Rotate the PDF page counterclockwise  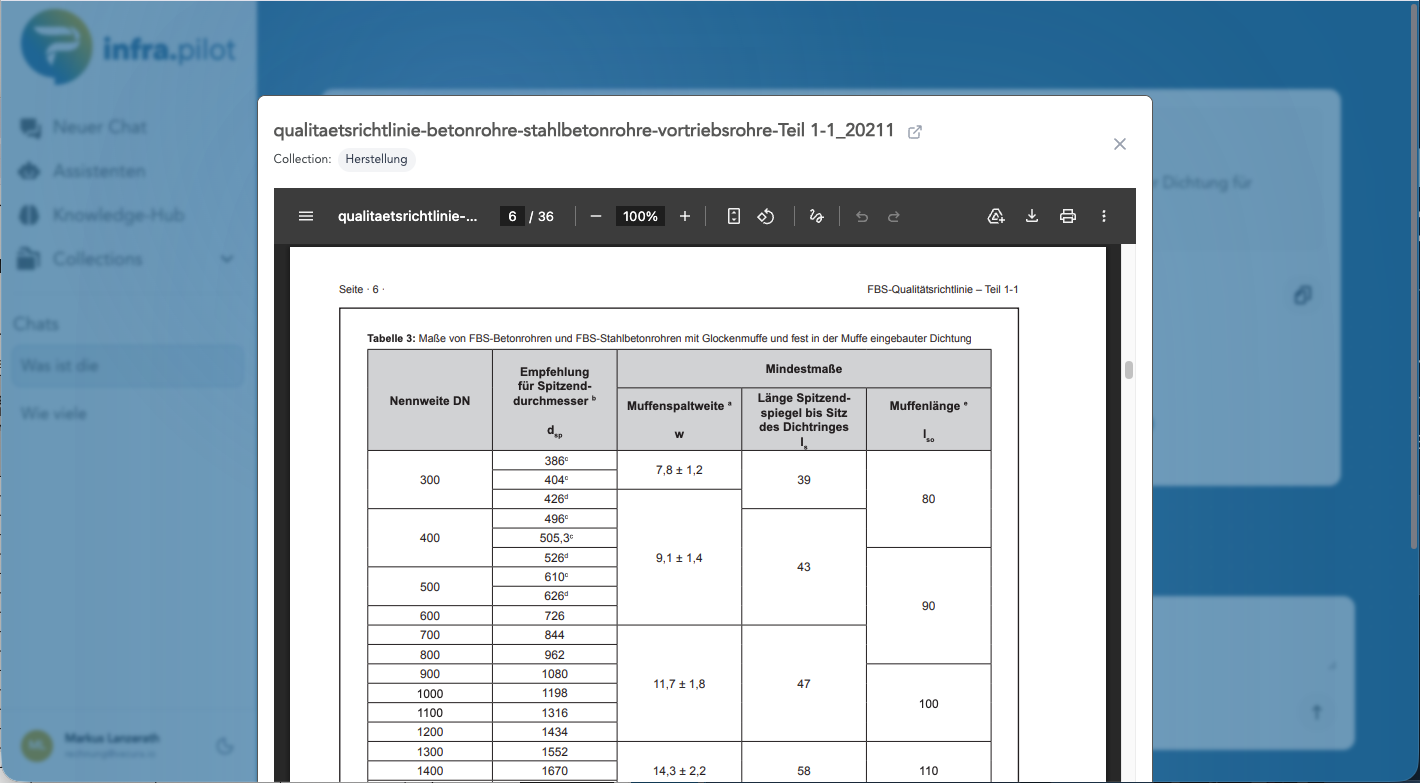click(x=766, y=216)
